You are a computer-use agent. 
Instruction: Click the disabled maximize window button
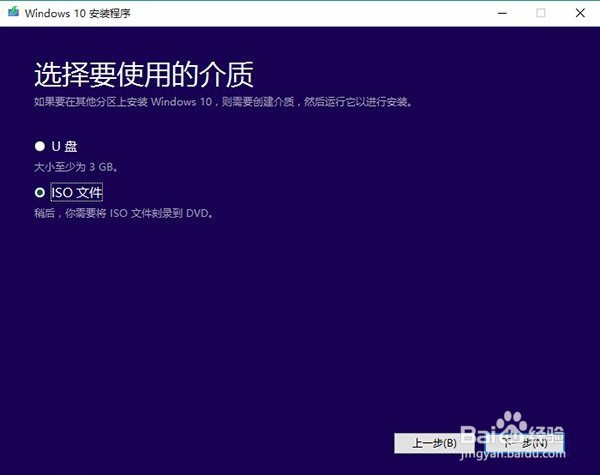(x=541, y=13)
